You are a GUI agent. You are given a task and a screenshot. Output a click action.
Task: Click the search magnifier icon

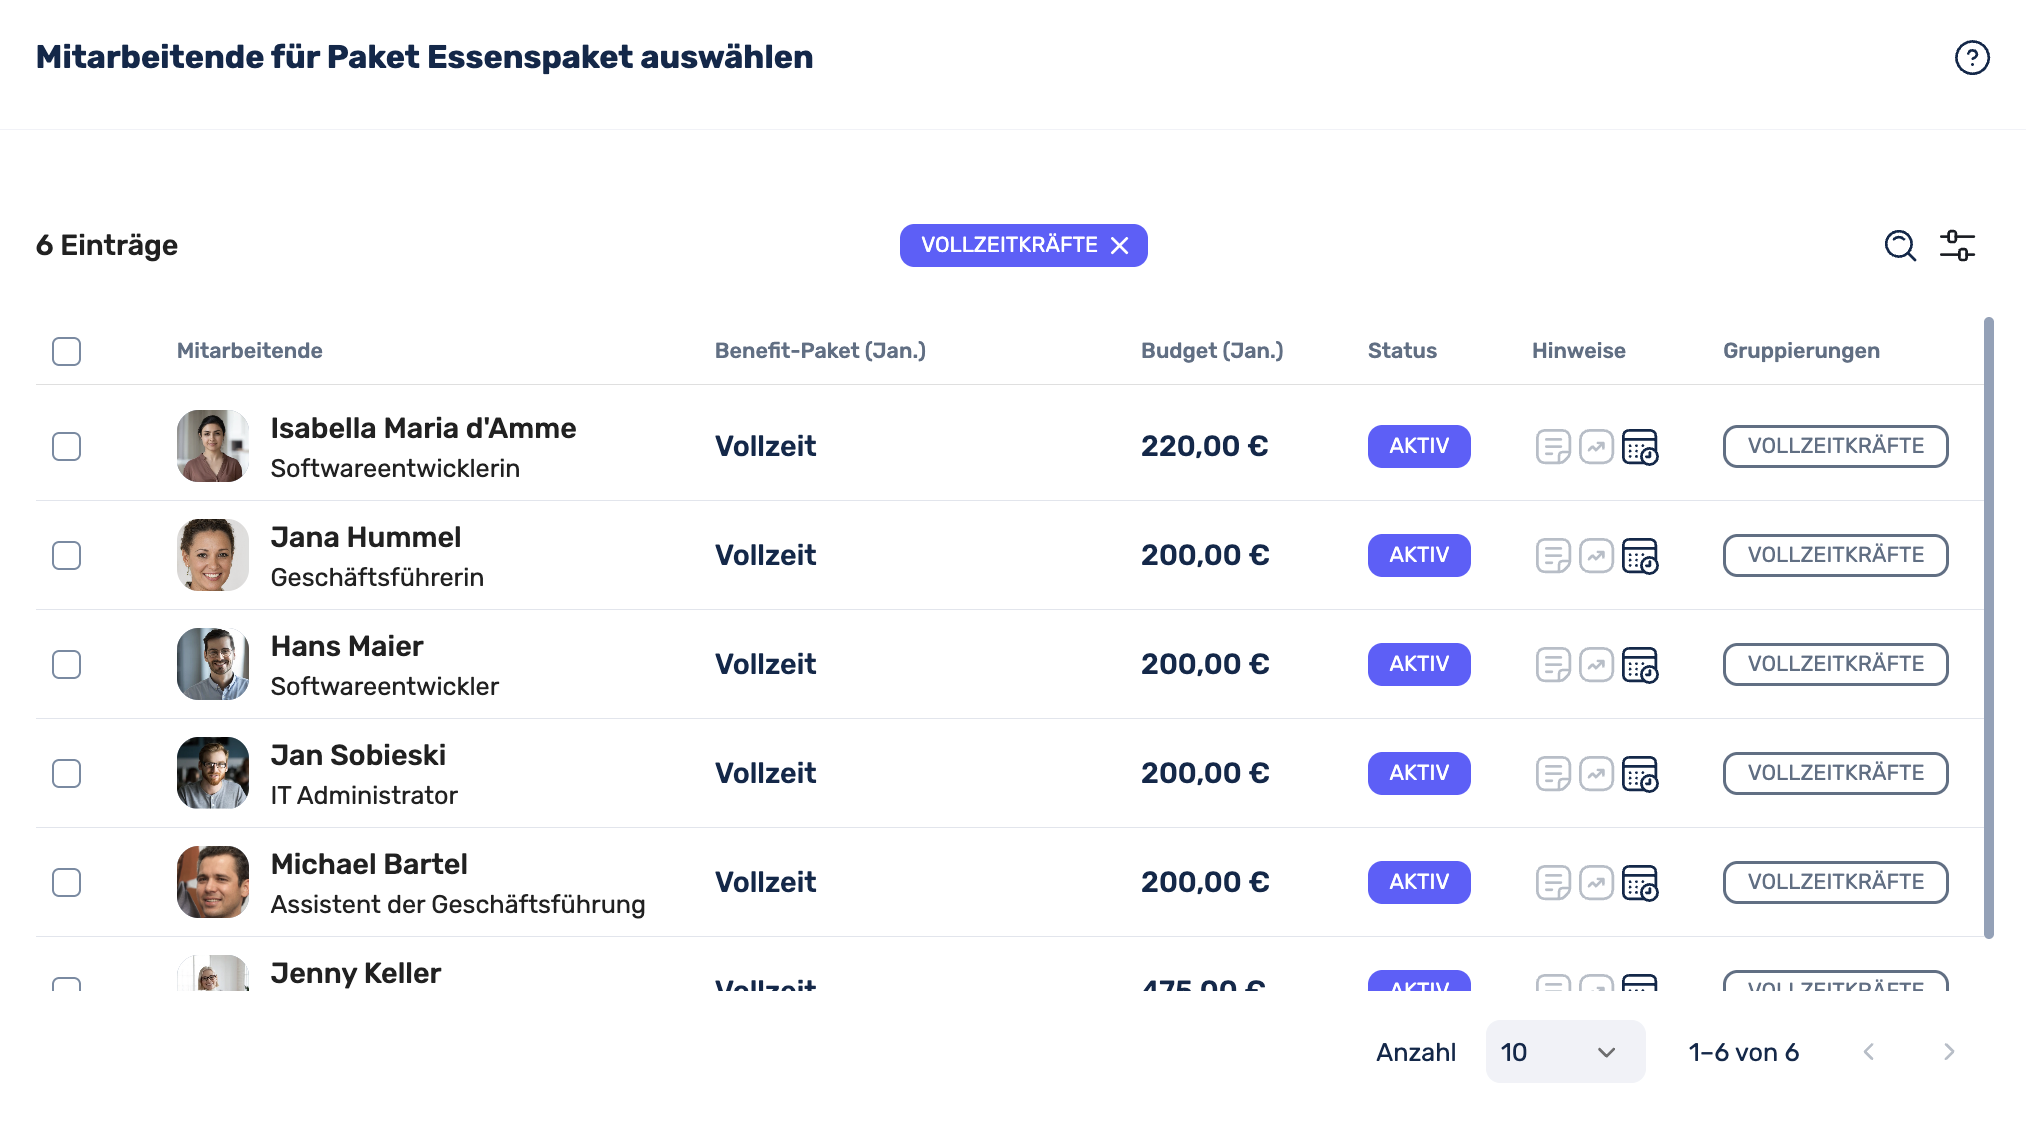point(1900,245)
